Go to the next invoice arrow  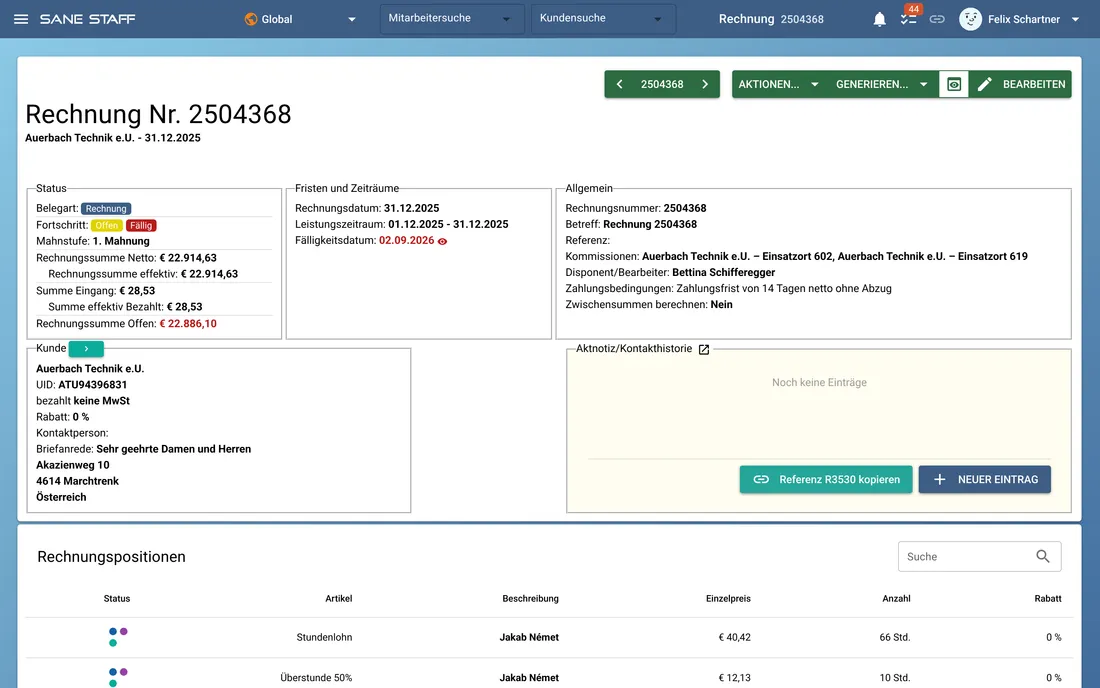[x=705, y=84]
